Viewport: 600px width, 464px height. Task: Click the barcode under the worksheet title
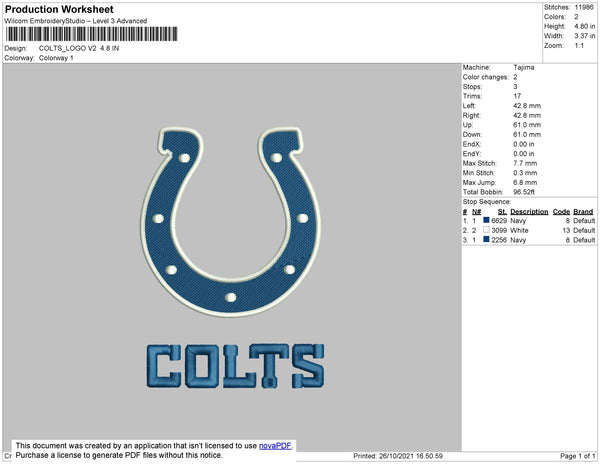point(91,34)
